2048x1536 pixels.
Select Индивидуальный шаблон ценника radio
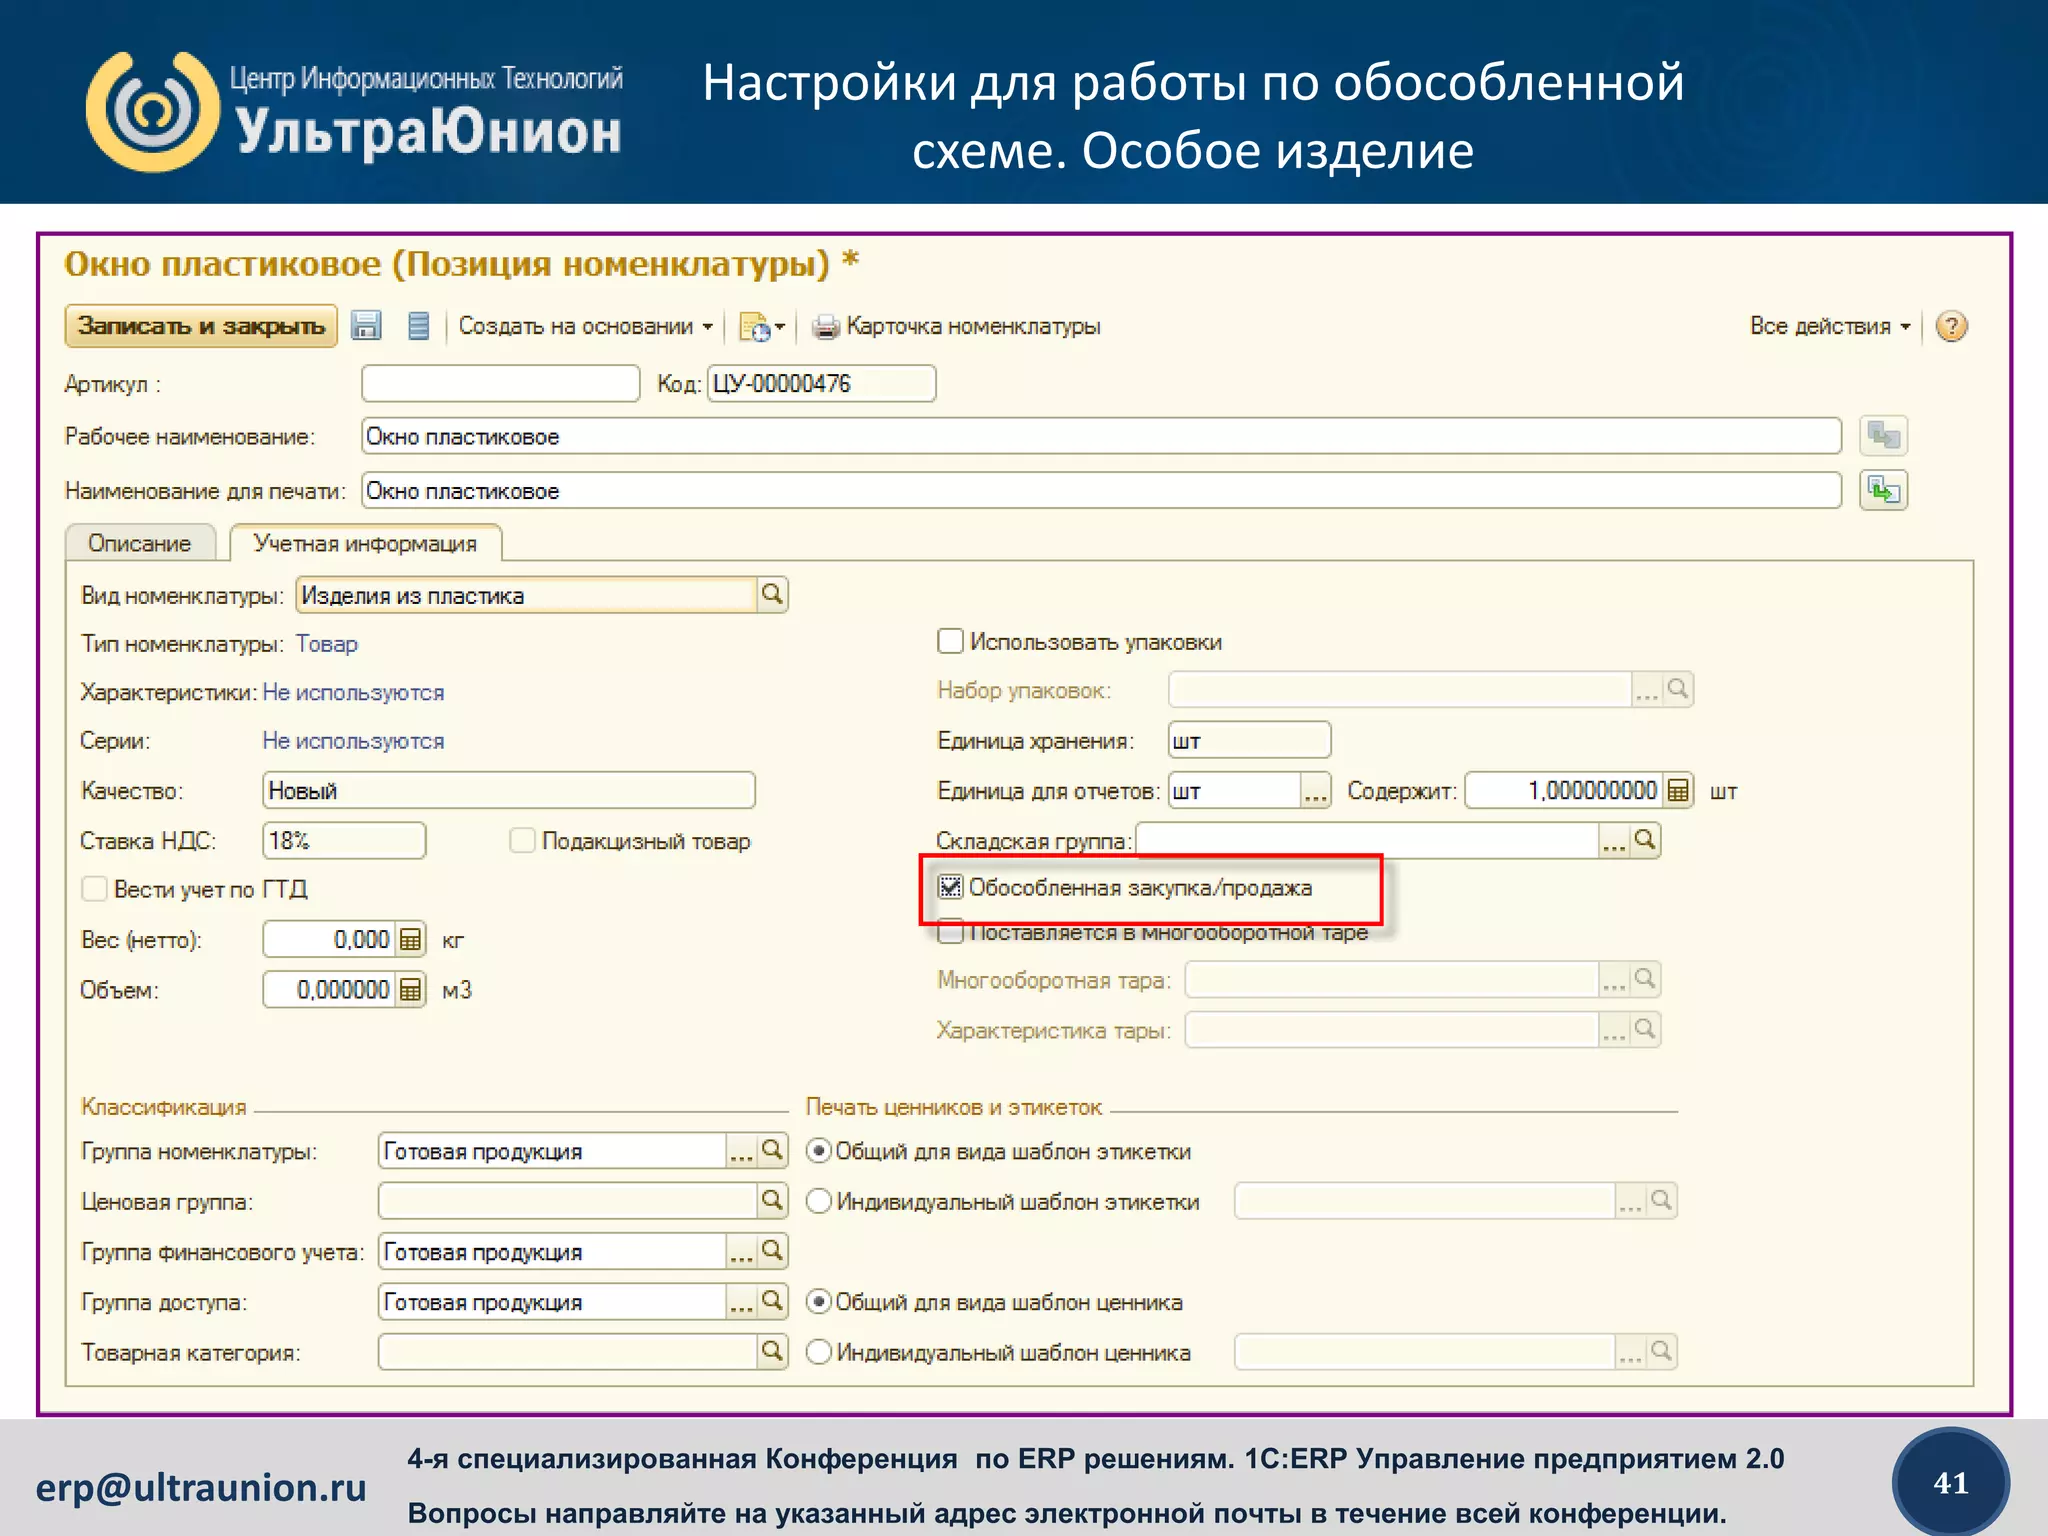tap(819, 1352)
